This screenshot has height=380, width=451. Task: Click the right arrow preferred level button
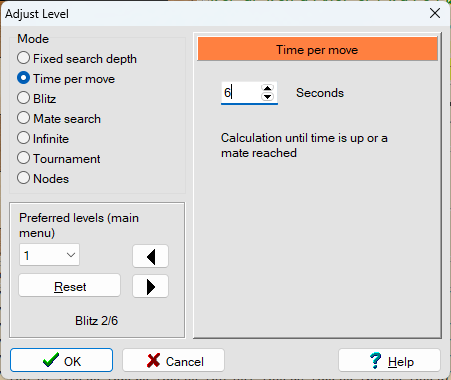[151, 286]
